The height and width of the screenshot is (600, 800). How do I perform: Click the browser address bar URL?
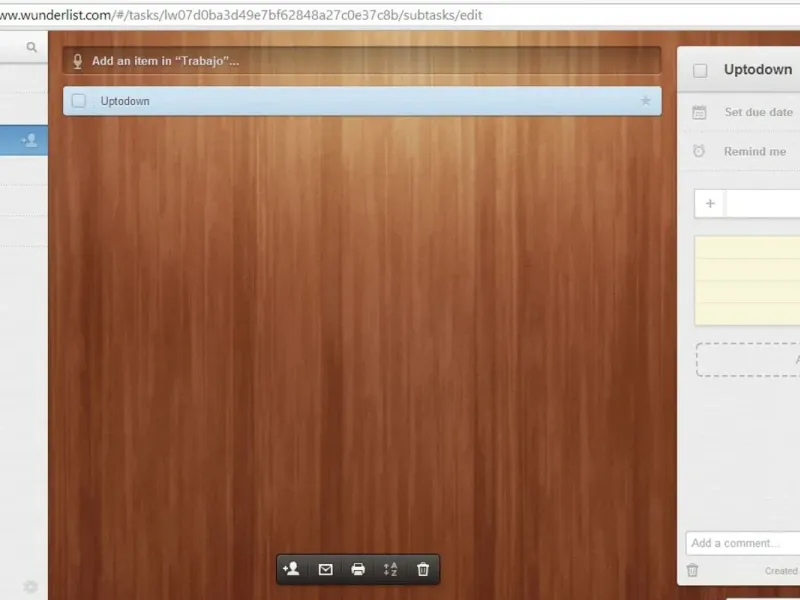[x=241, y=15]
